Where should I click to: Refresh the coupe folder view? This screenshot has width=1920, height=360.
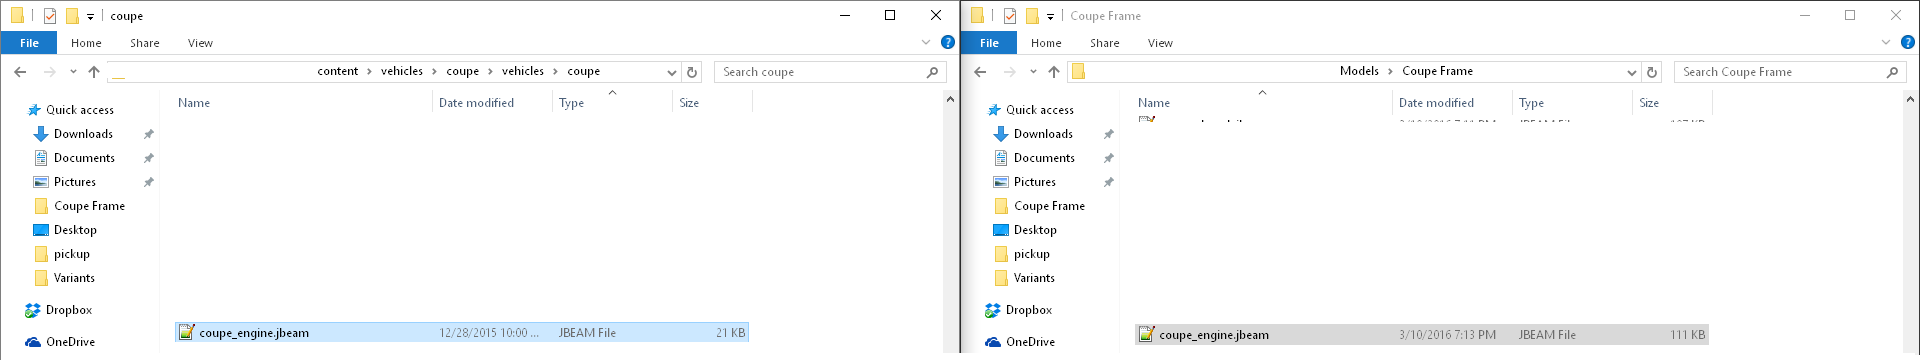(692, 72)
